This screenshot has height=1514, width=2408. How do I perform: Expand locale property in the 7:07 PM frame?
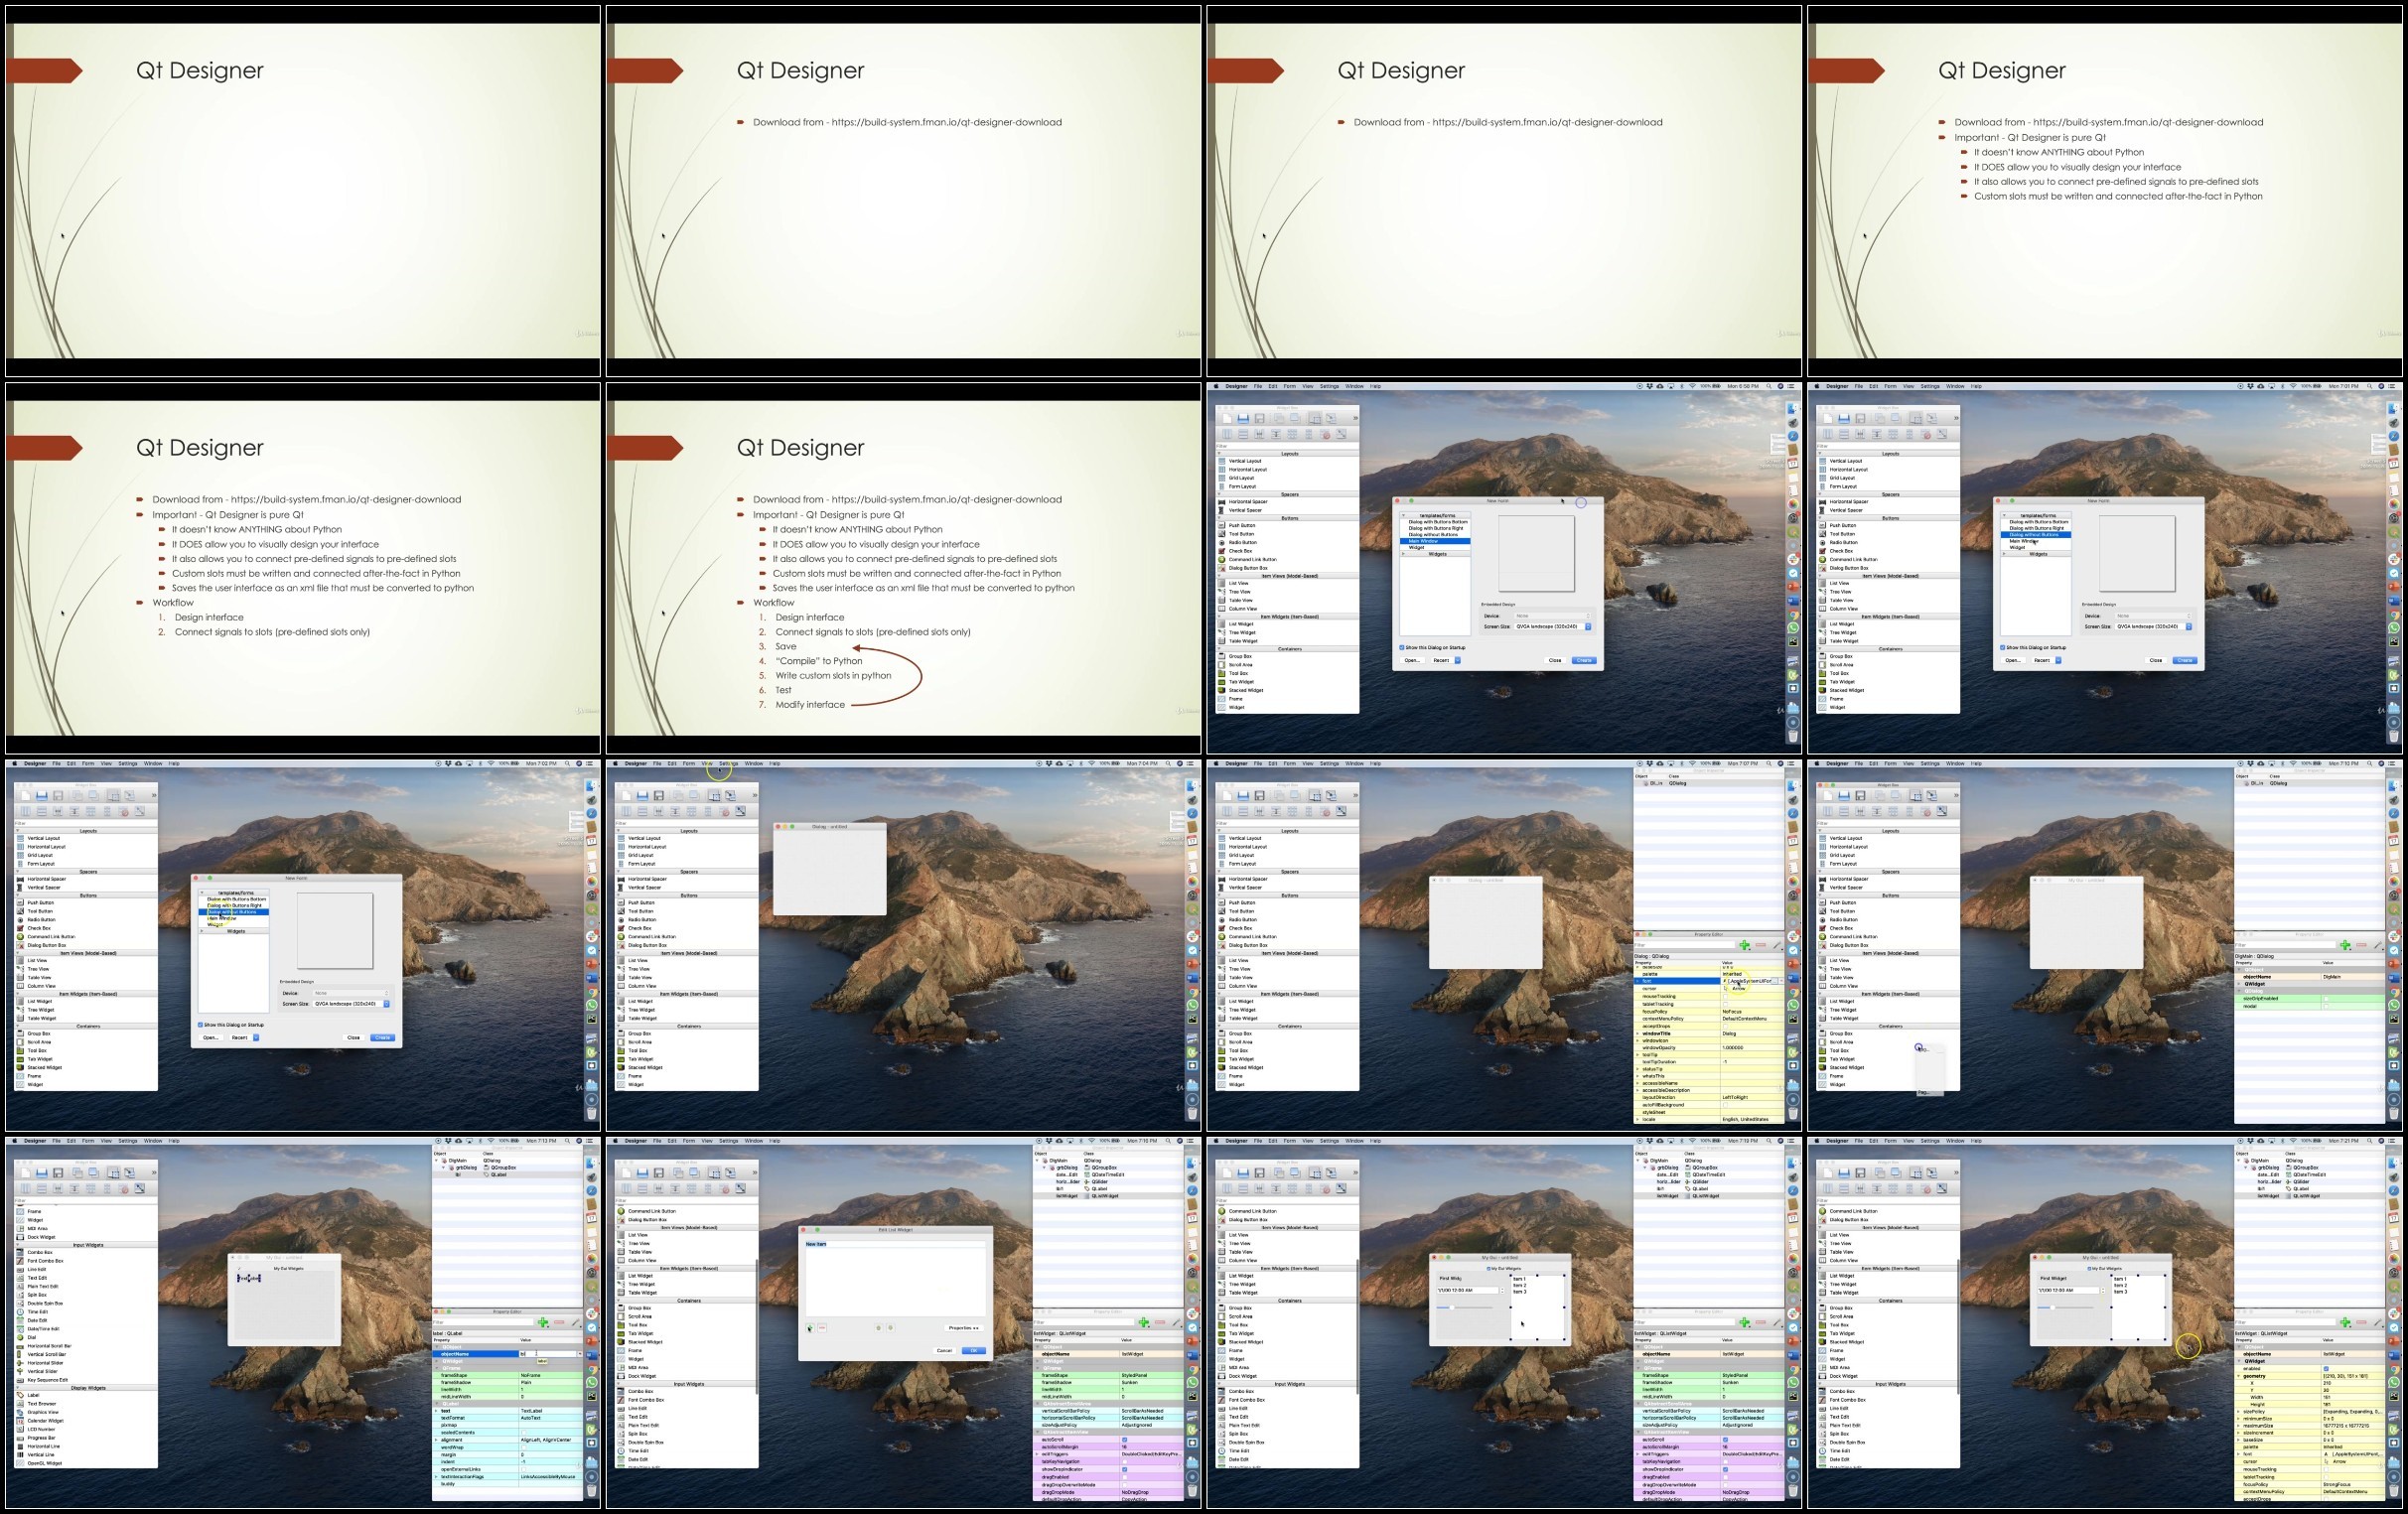coord(1638,1119)
